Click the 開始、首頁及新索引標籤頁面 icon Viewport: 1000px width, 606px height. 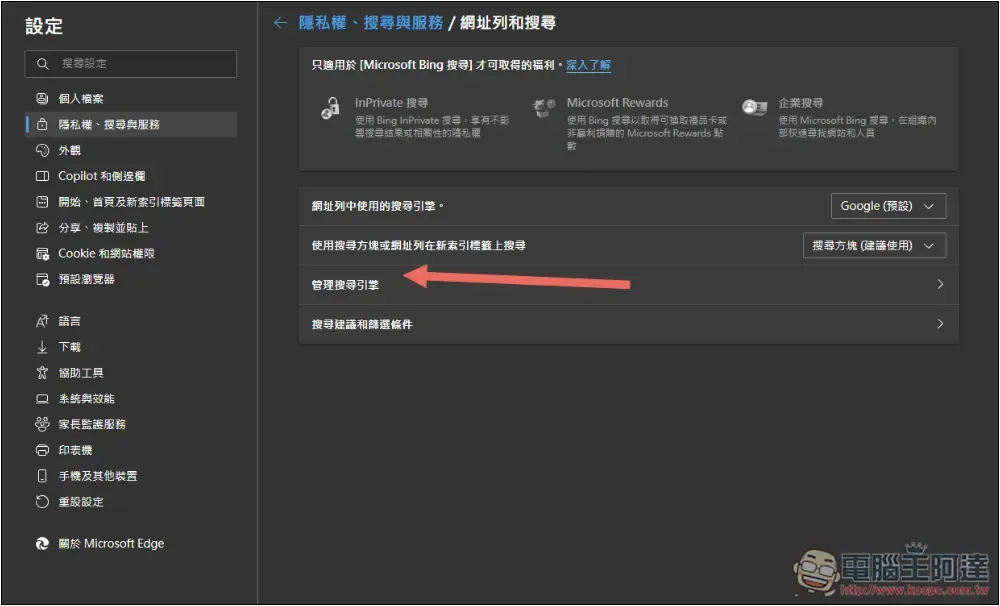[x=42, y=202]
